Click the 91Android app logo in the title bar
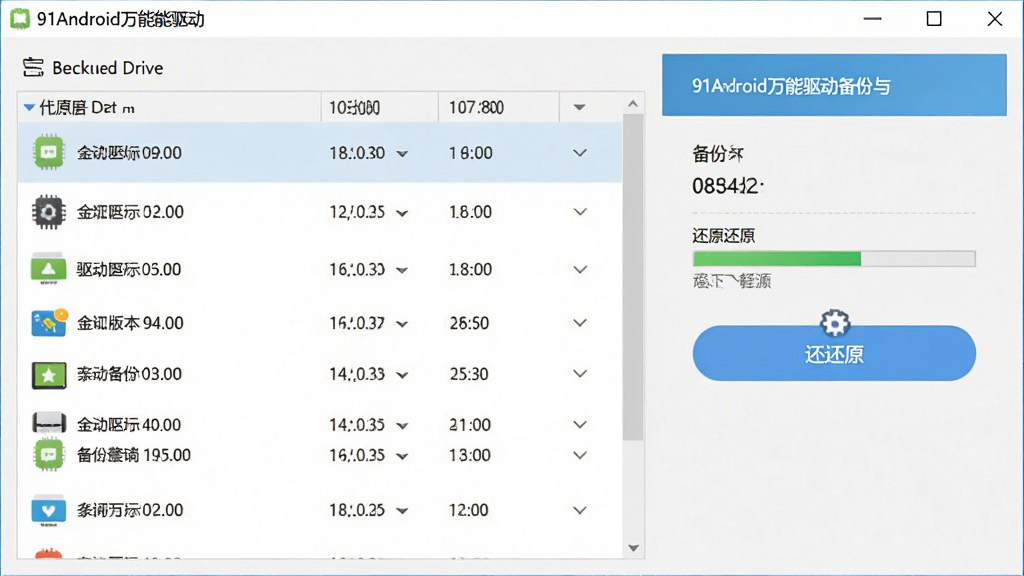The height and width of the screenshot is (576, 1024). click(x=20, y=19)
